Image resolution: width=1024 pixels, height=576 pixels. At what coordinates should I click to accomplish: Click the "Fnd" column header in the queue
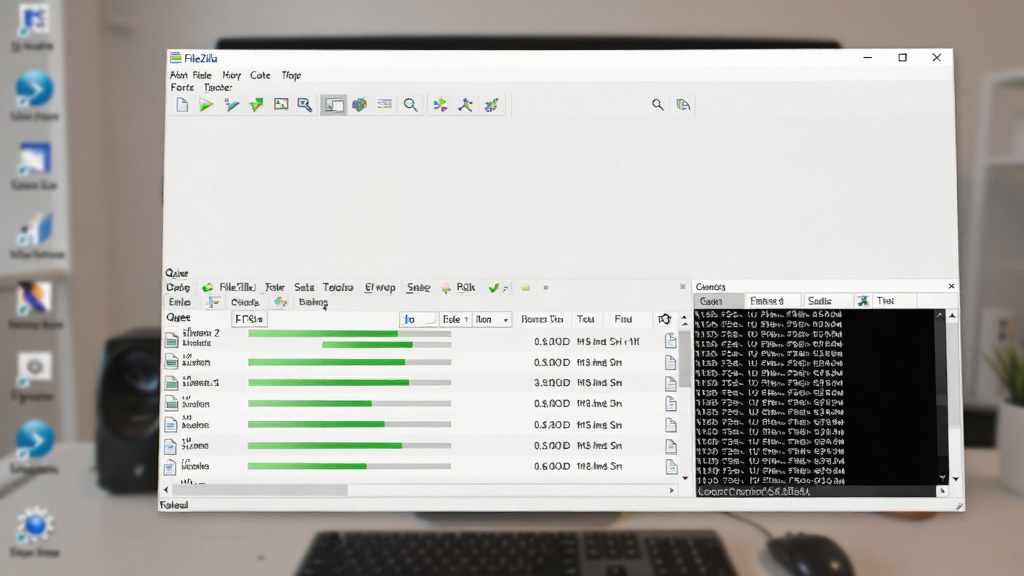(623, 319)
